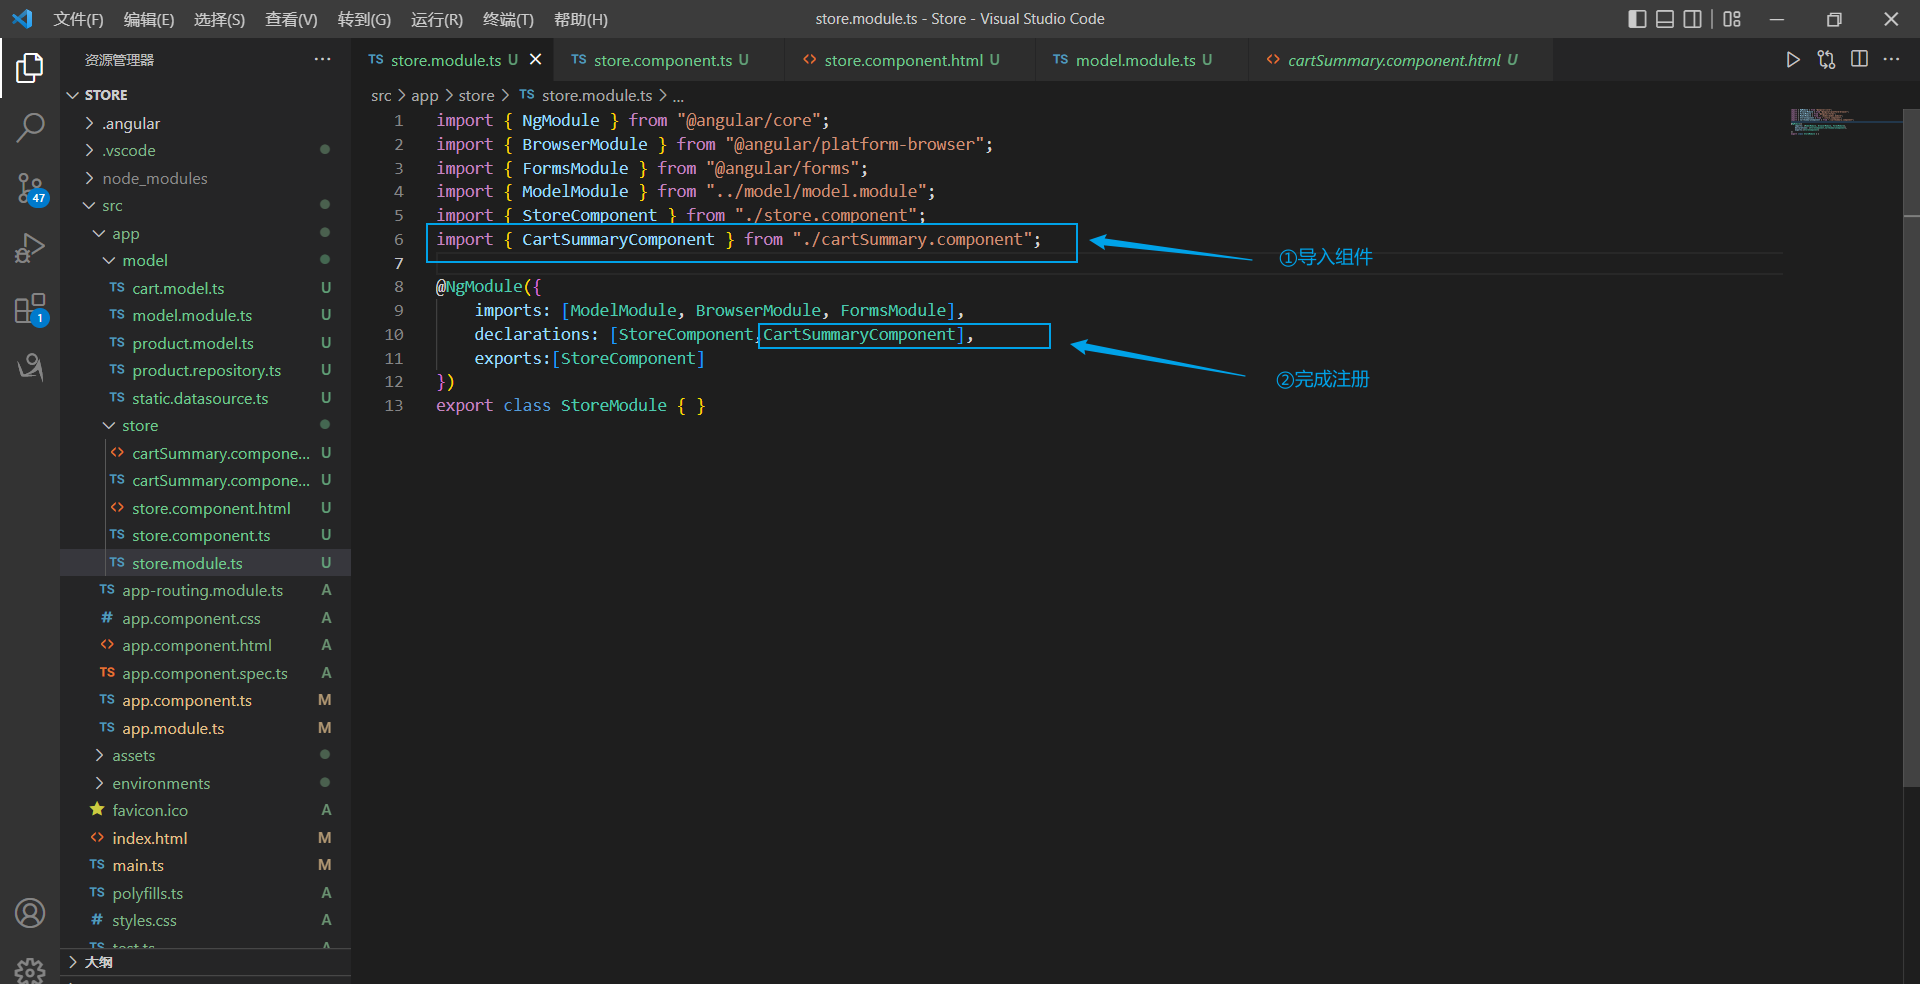Click the Accounts icon in activity bar

point(30,912)
